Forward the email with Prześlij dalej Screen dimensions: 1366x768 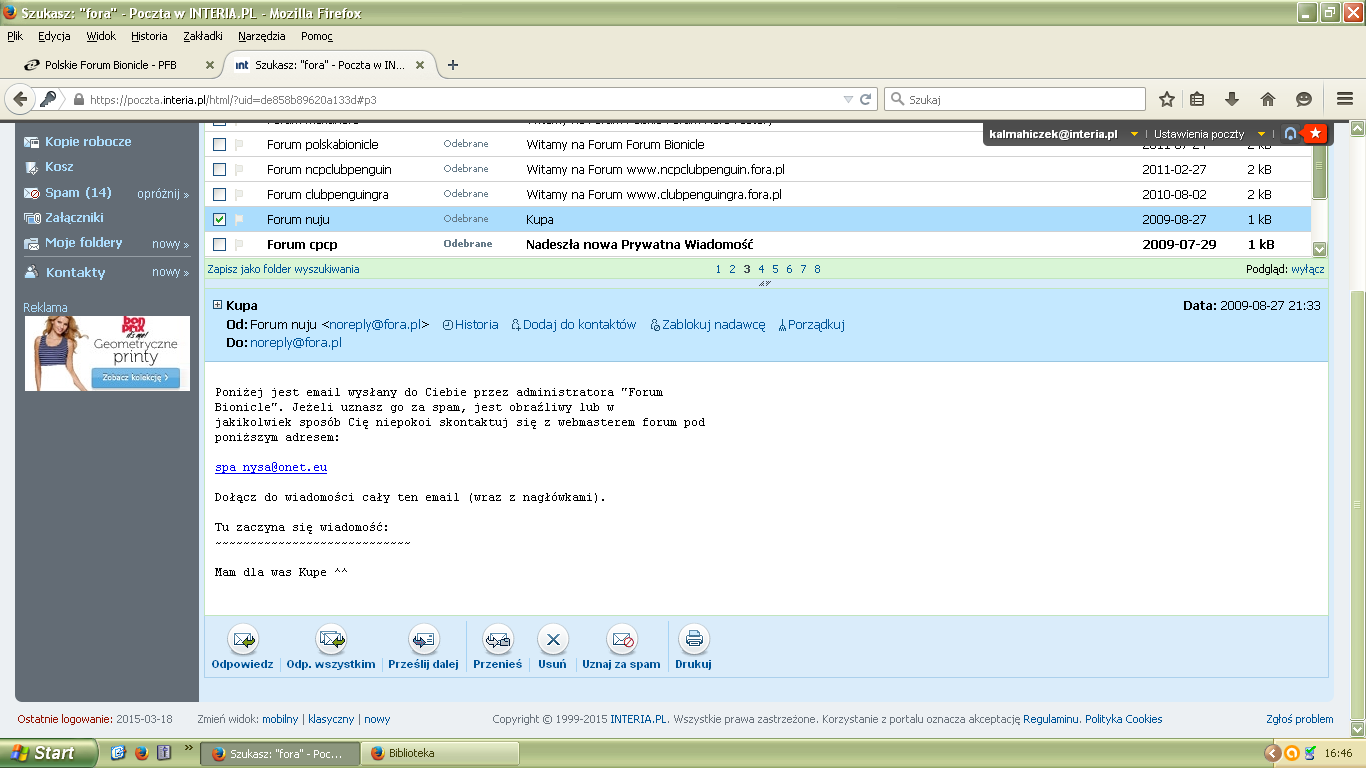click(x=423, y=639)
